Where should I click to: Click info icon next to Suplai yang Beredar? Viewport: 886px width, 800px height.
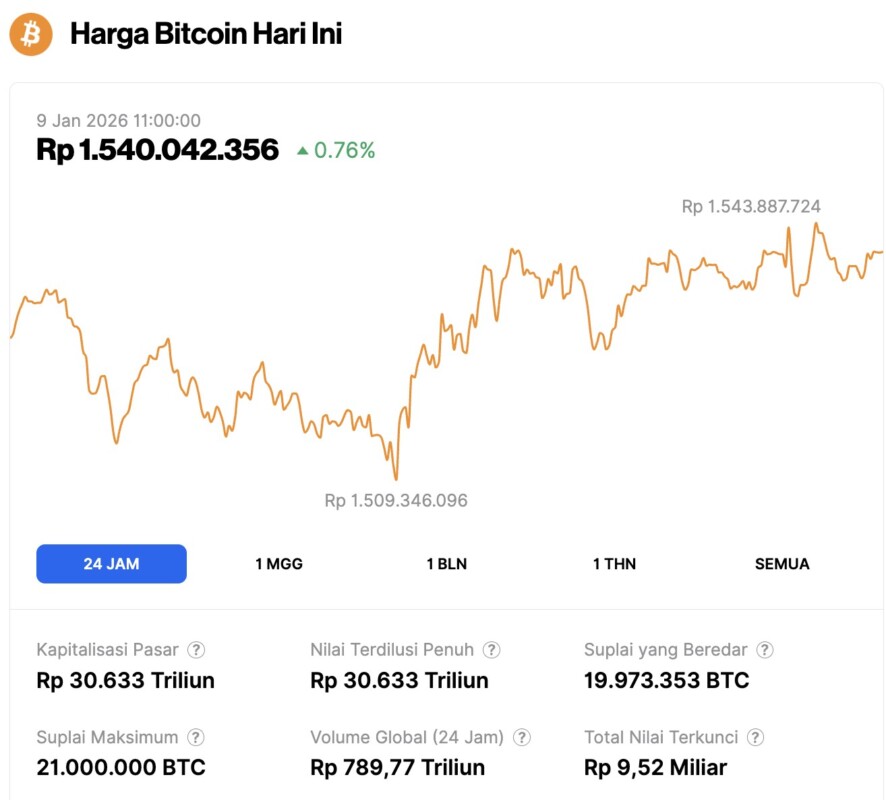click(765, 650)
